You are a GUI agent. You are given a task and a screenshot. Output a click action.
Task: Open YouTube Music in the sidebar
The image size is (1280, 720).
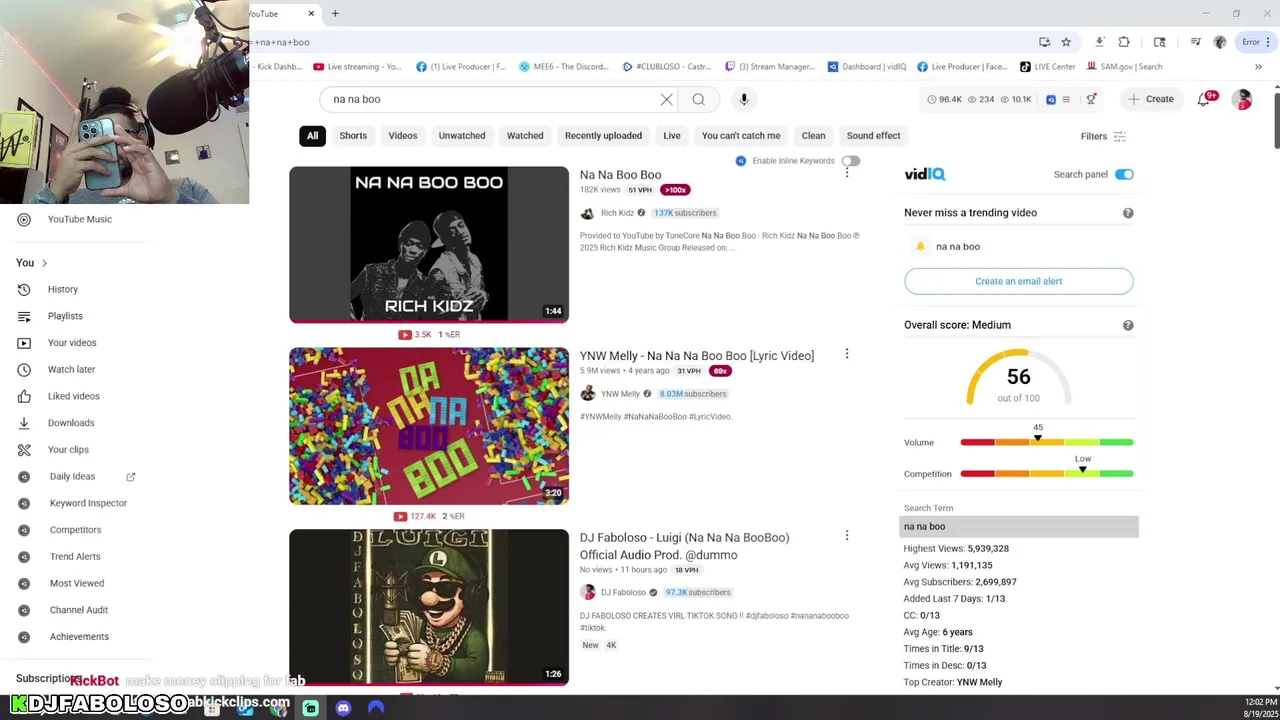pos(80,219)
